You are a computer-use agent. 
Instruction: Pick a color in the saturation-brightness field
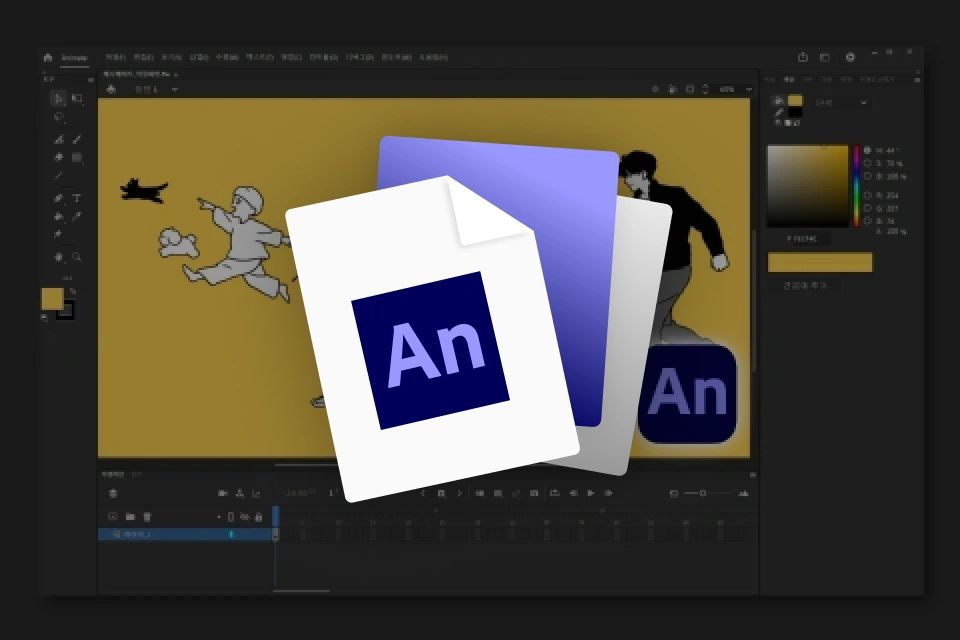tap(807, 186)
